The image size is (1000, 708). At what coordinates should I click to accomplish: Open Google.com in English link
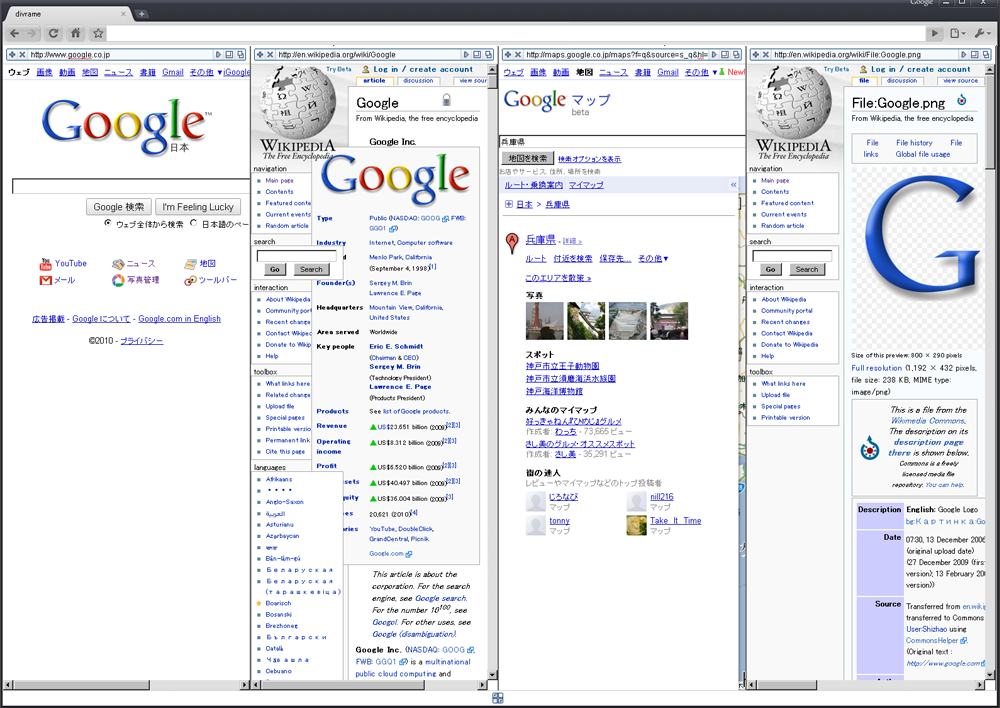coord(179,319)
